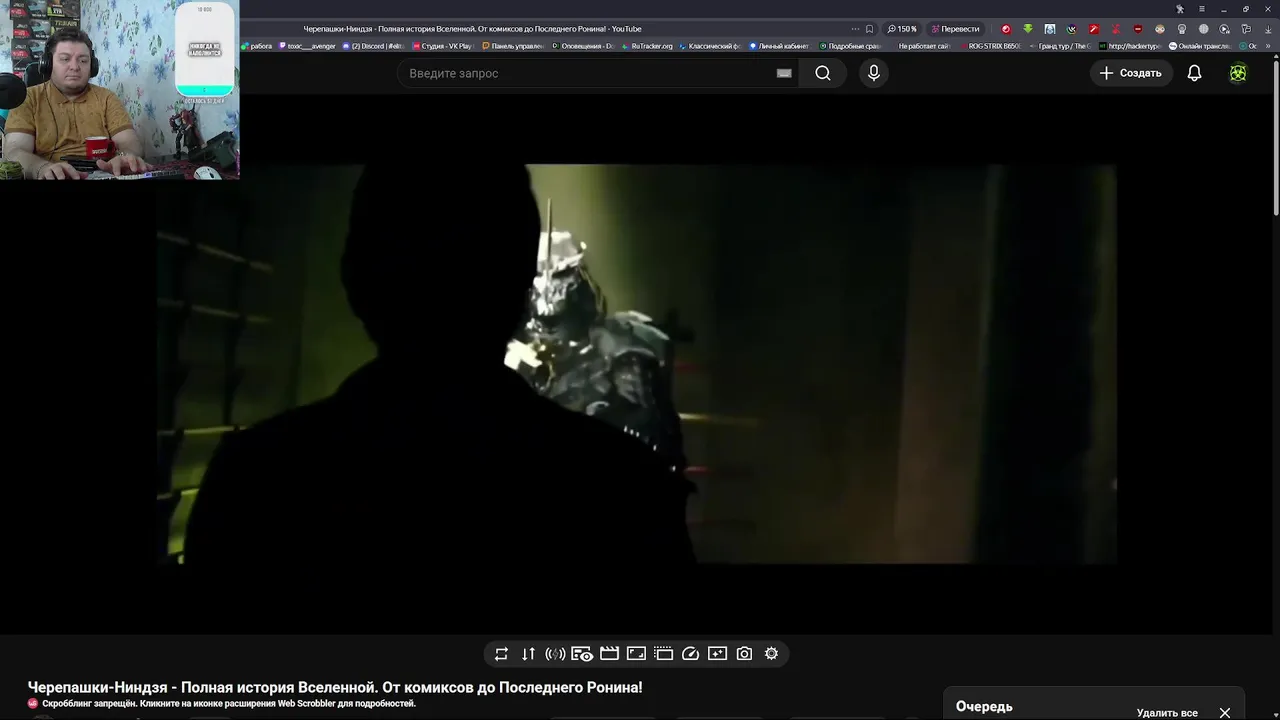This screenshot has height=720, width=1280.
Task: Click Удалить все in the queue
Action: [1167, 713]
